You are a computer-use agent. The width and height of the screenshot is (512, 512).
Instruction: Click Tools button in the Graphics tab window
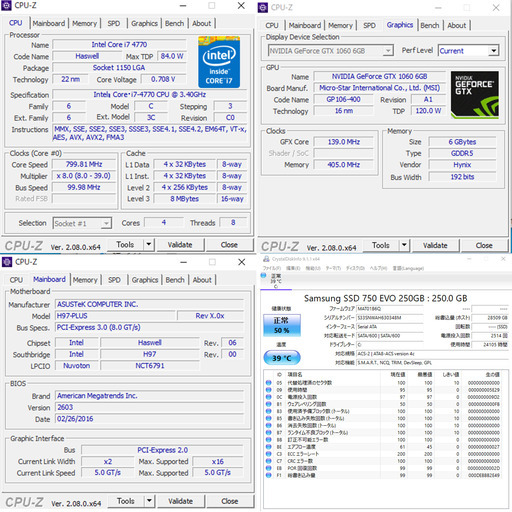(381, 245)
